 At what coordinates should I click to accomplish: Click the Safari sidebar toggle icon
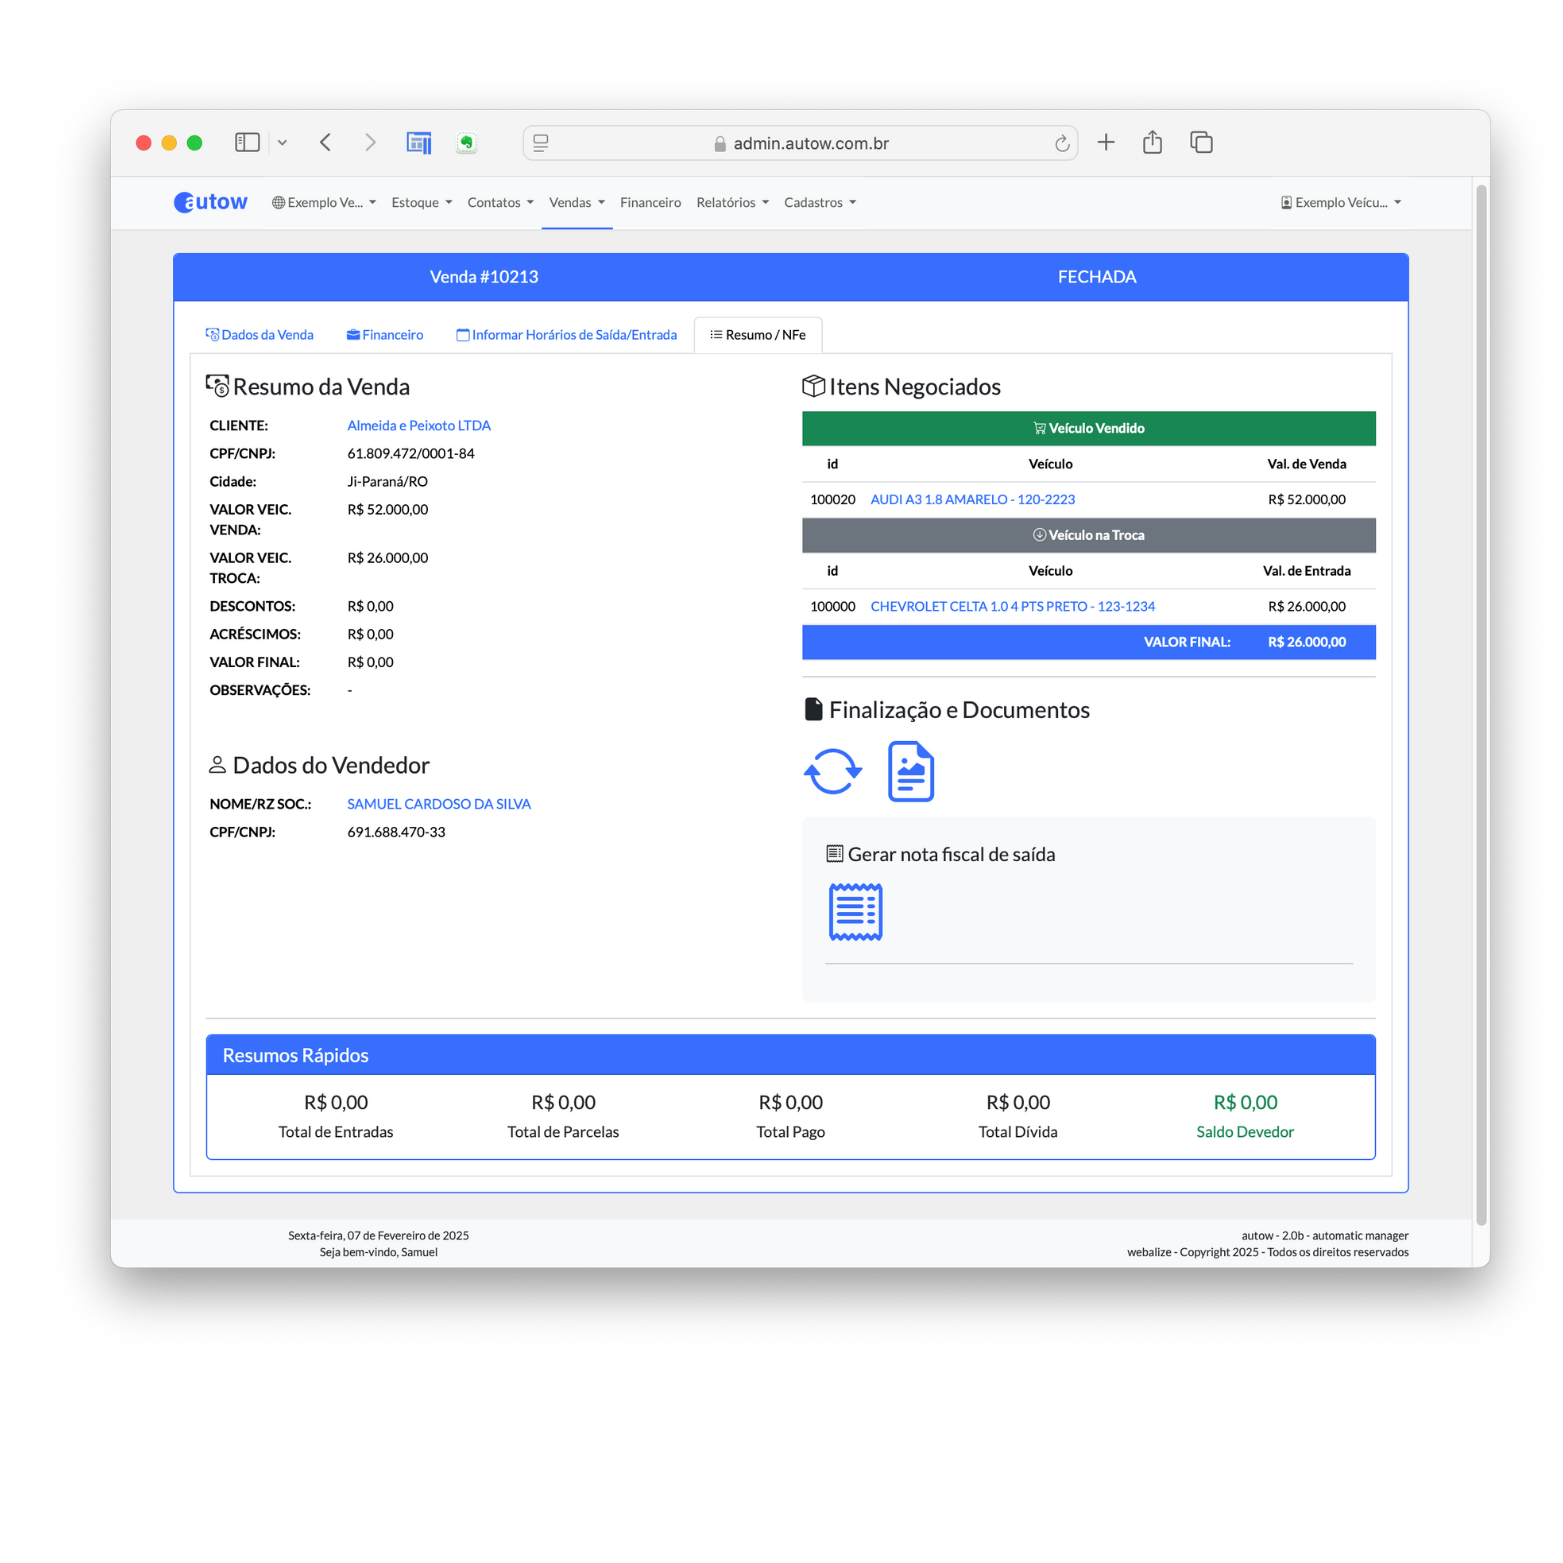[247, 143]
